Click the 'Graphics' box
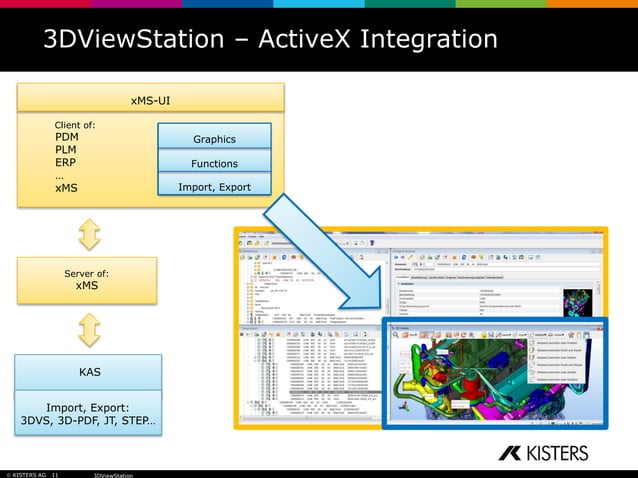 point(214,136)
